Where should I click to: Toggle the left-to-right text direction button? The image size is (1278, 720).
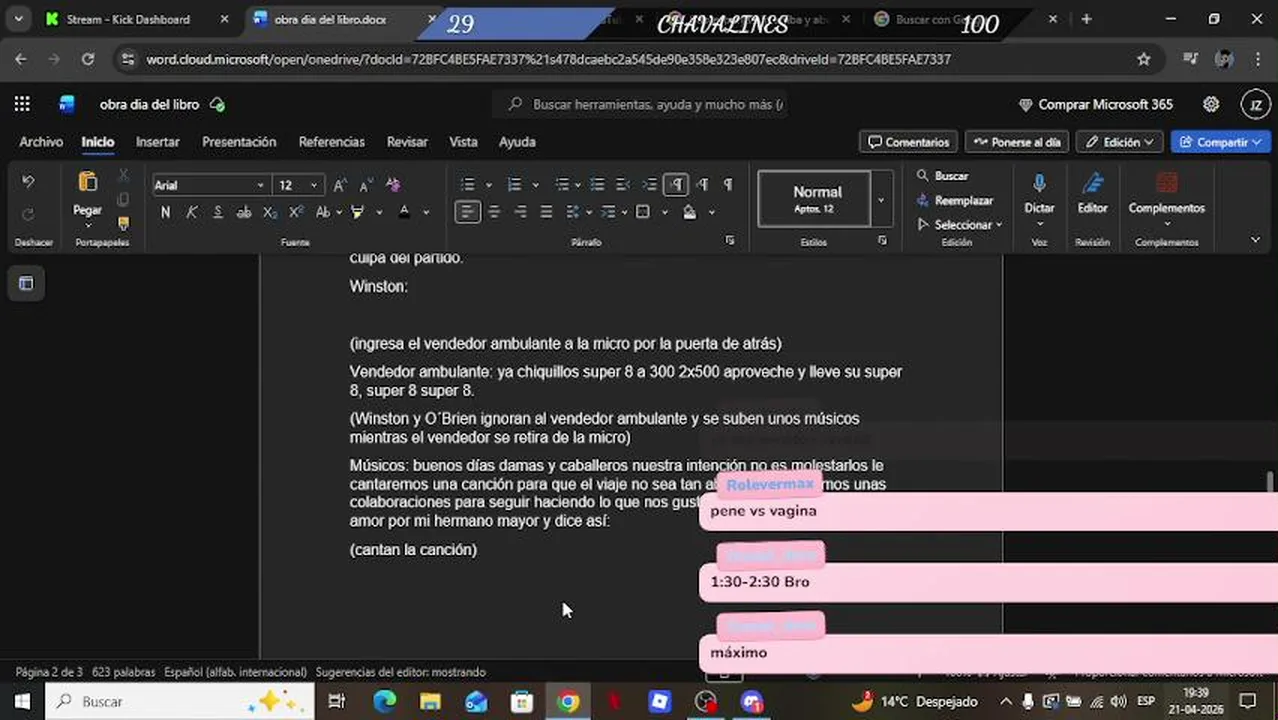pos(677,185)
